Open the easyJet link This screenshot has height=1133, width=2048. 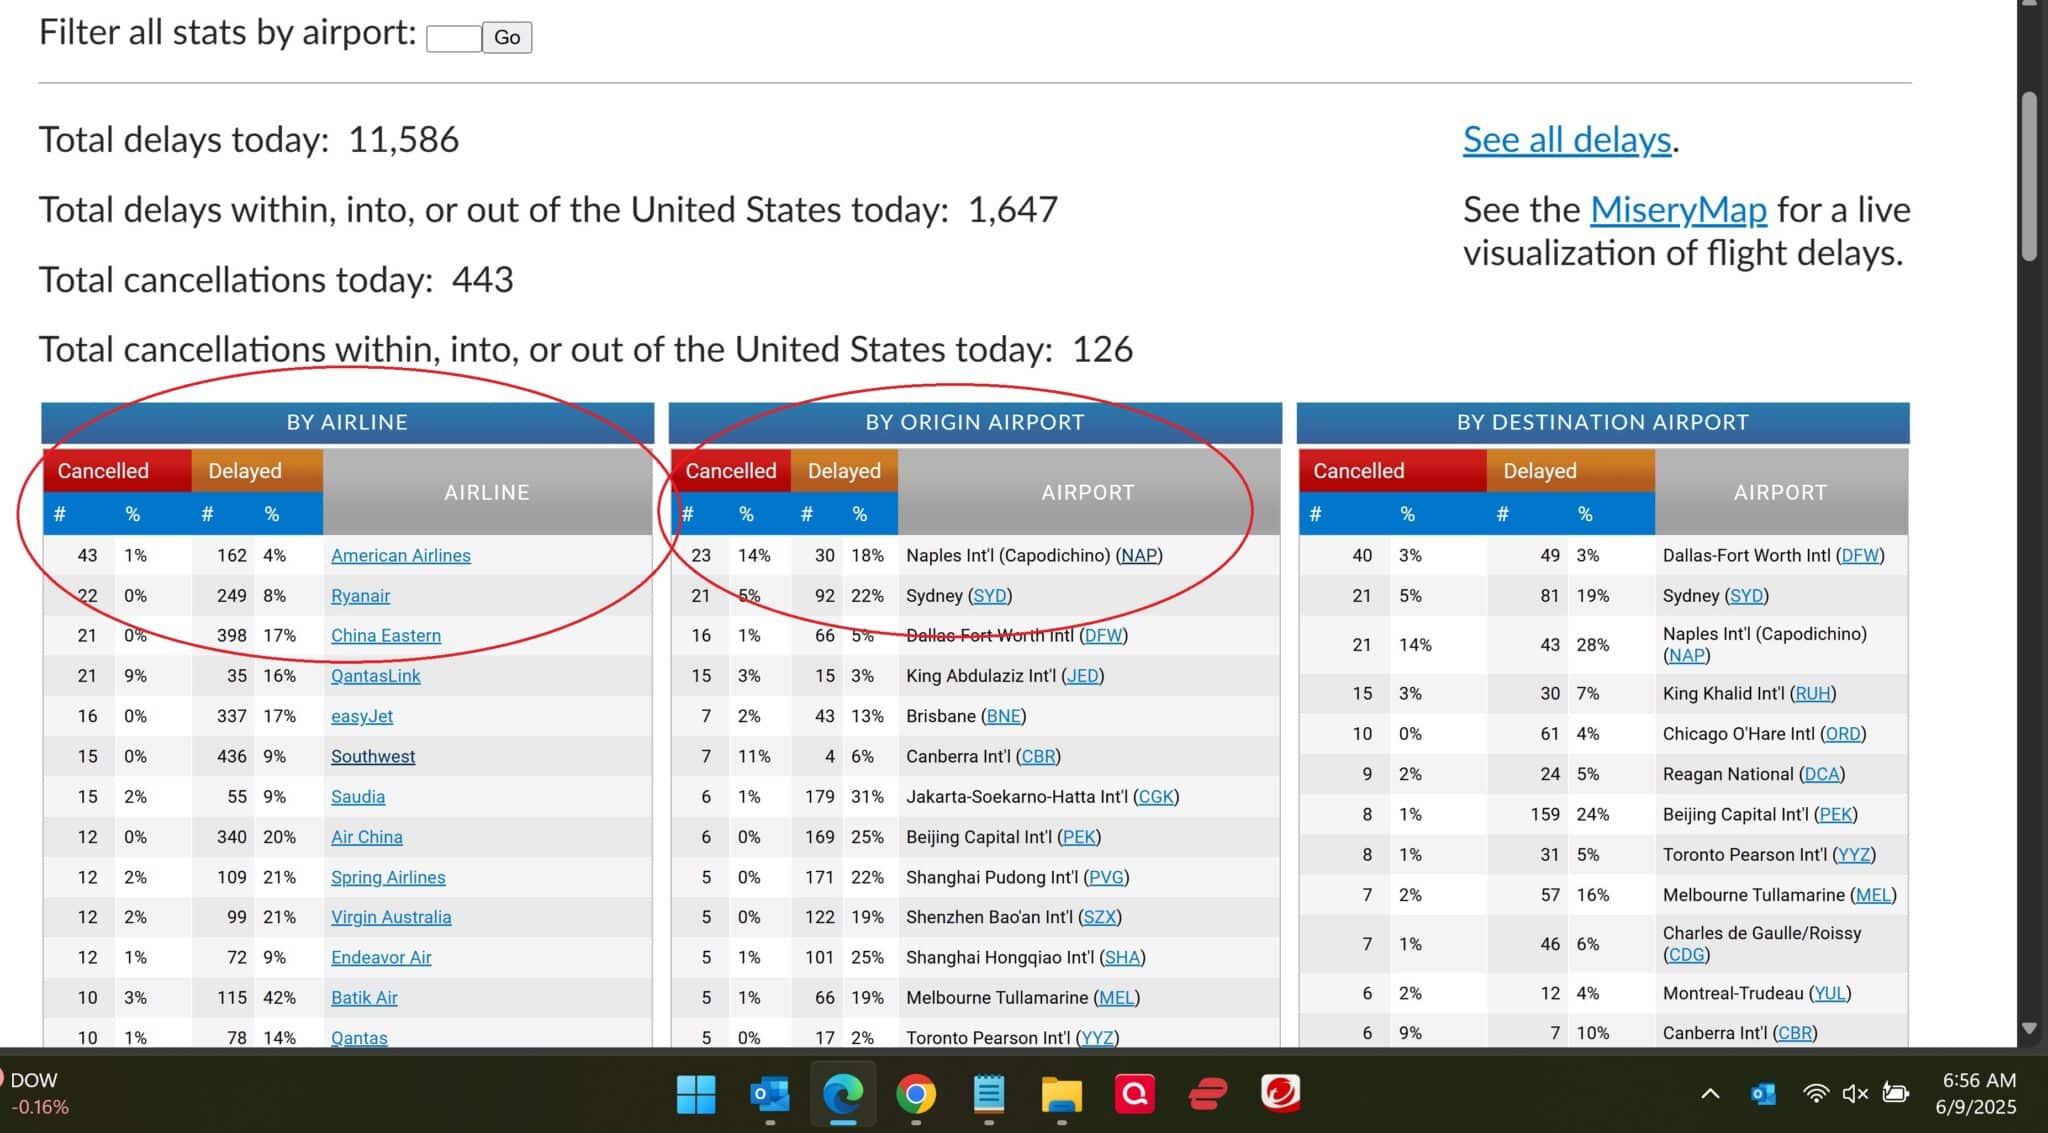point(362,717)
